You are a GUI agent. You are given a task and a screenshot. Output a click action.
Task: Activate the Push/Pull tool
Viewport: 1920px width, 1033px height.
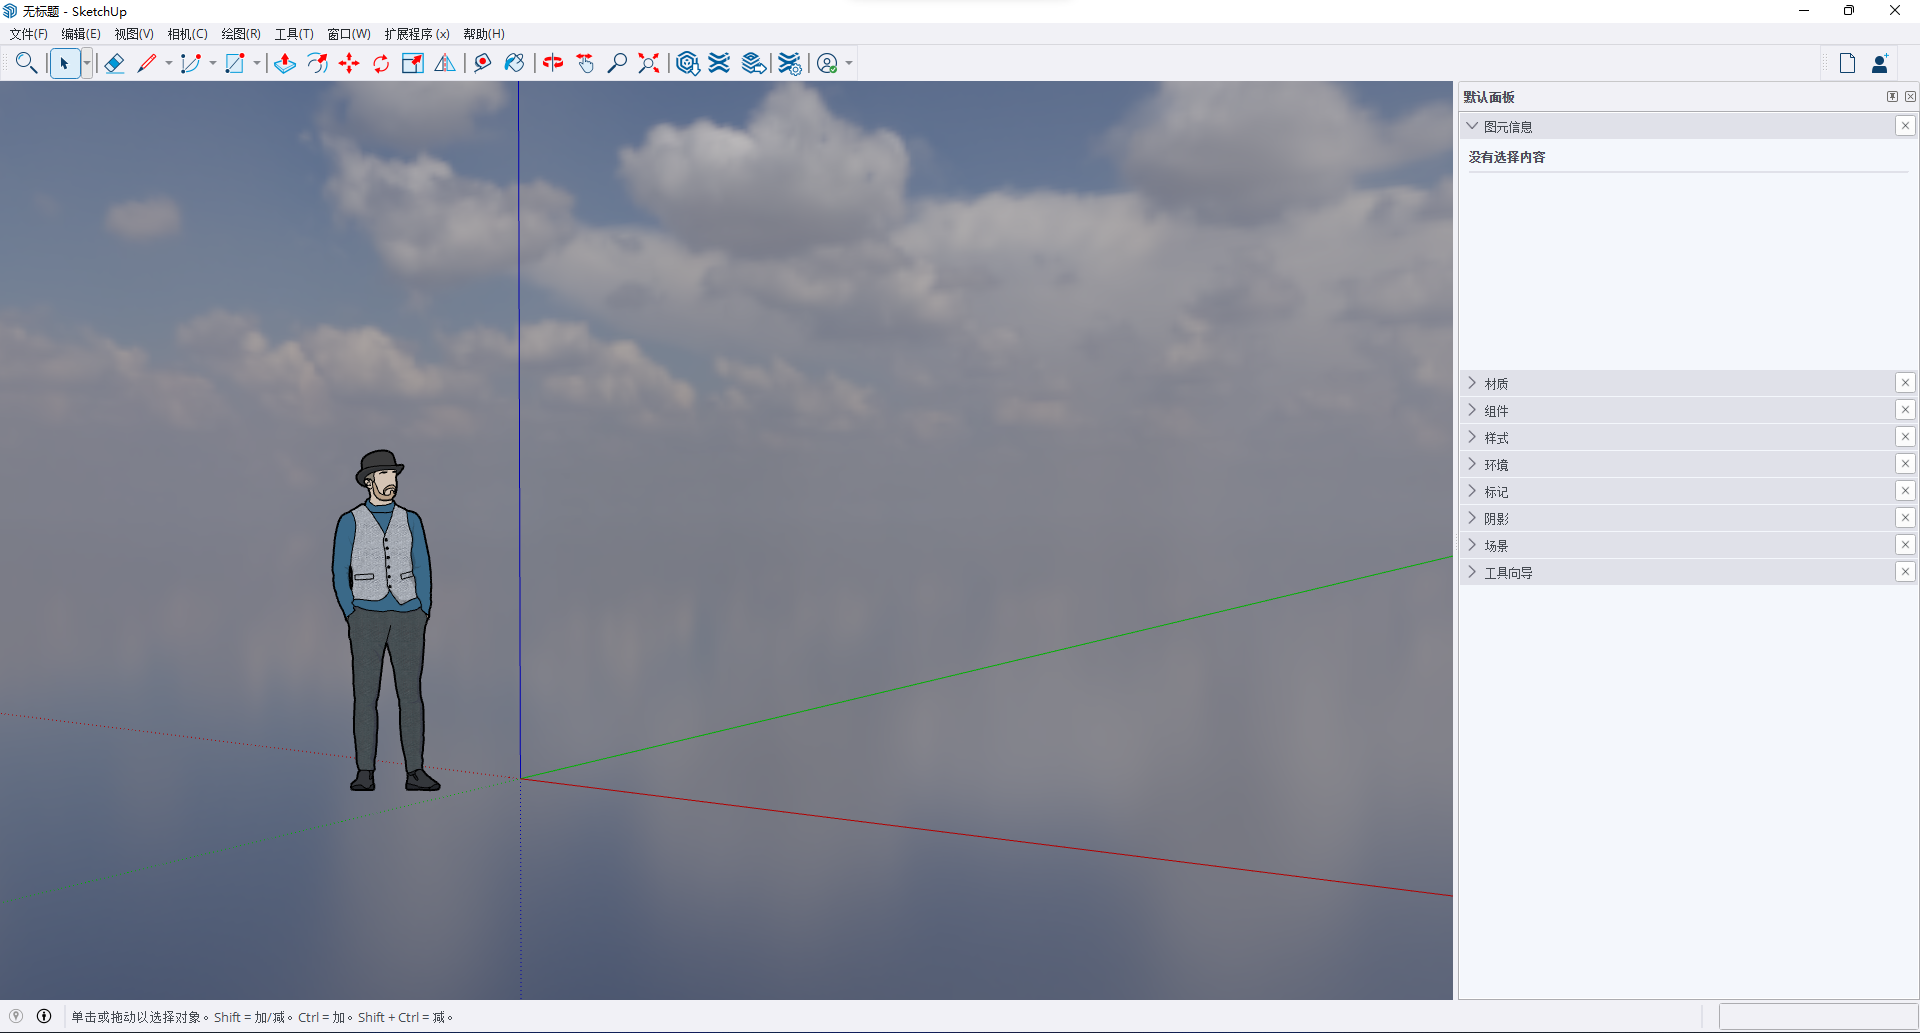pos(285,64)
